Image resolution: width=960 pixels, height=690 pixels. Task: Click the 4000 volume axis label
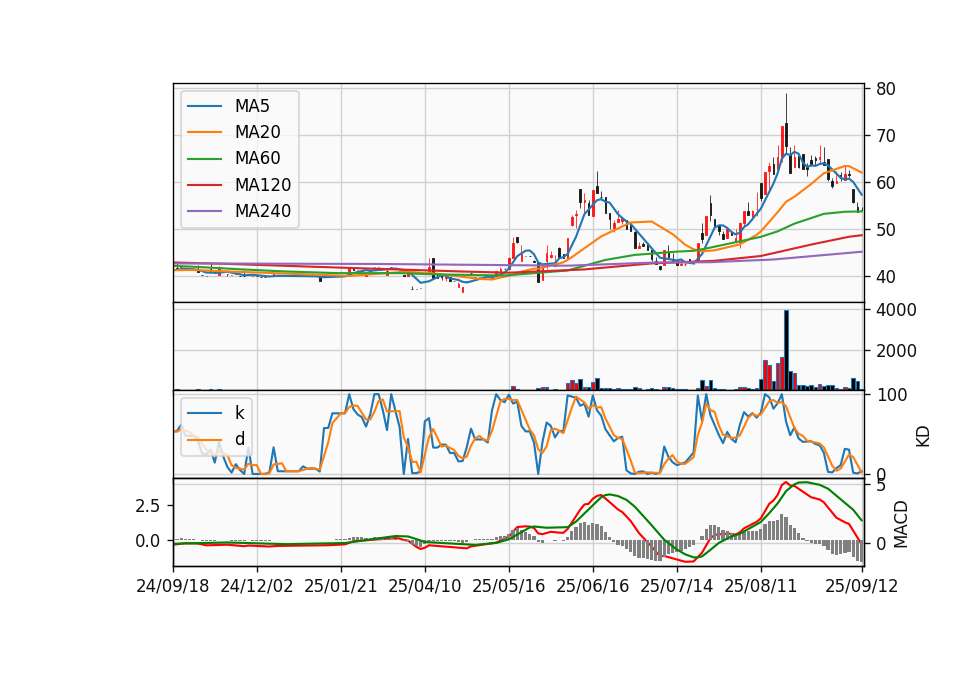point(896,310)
